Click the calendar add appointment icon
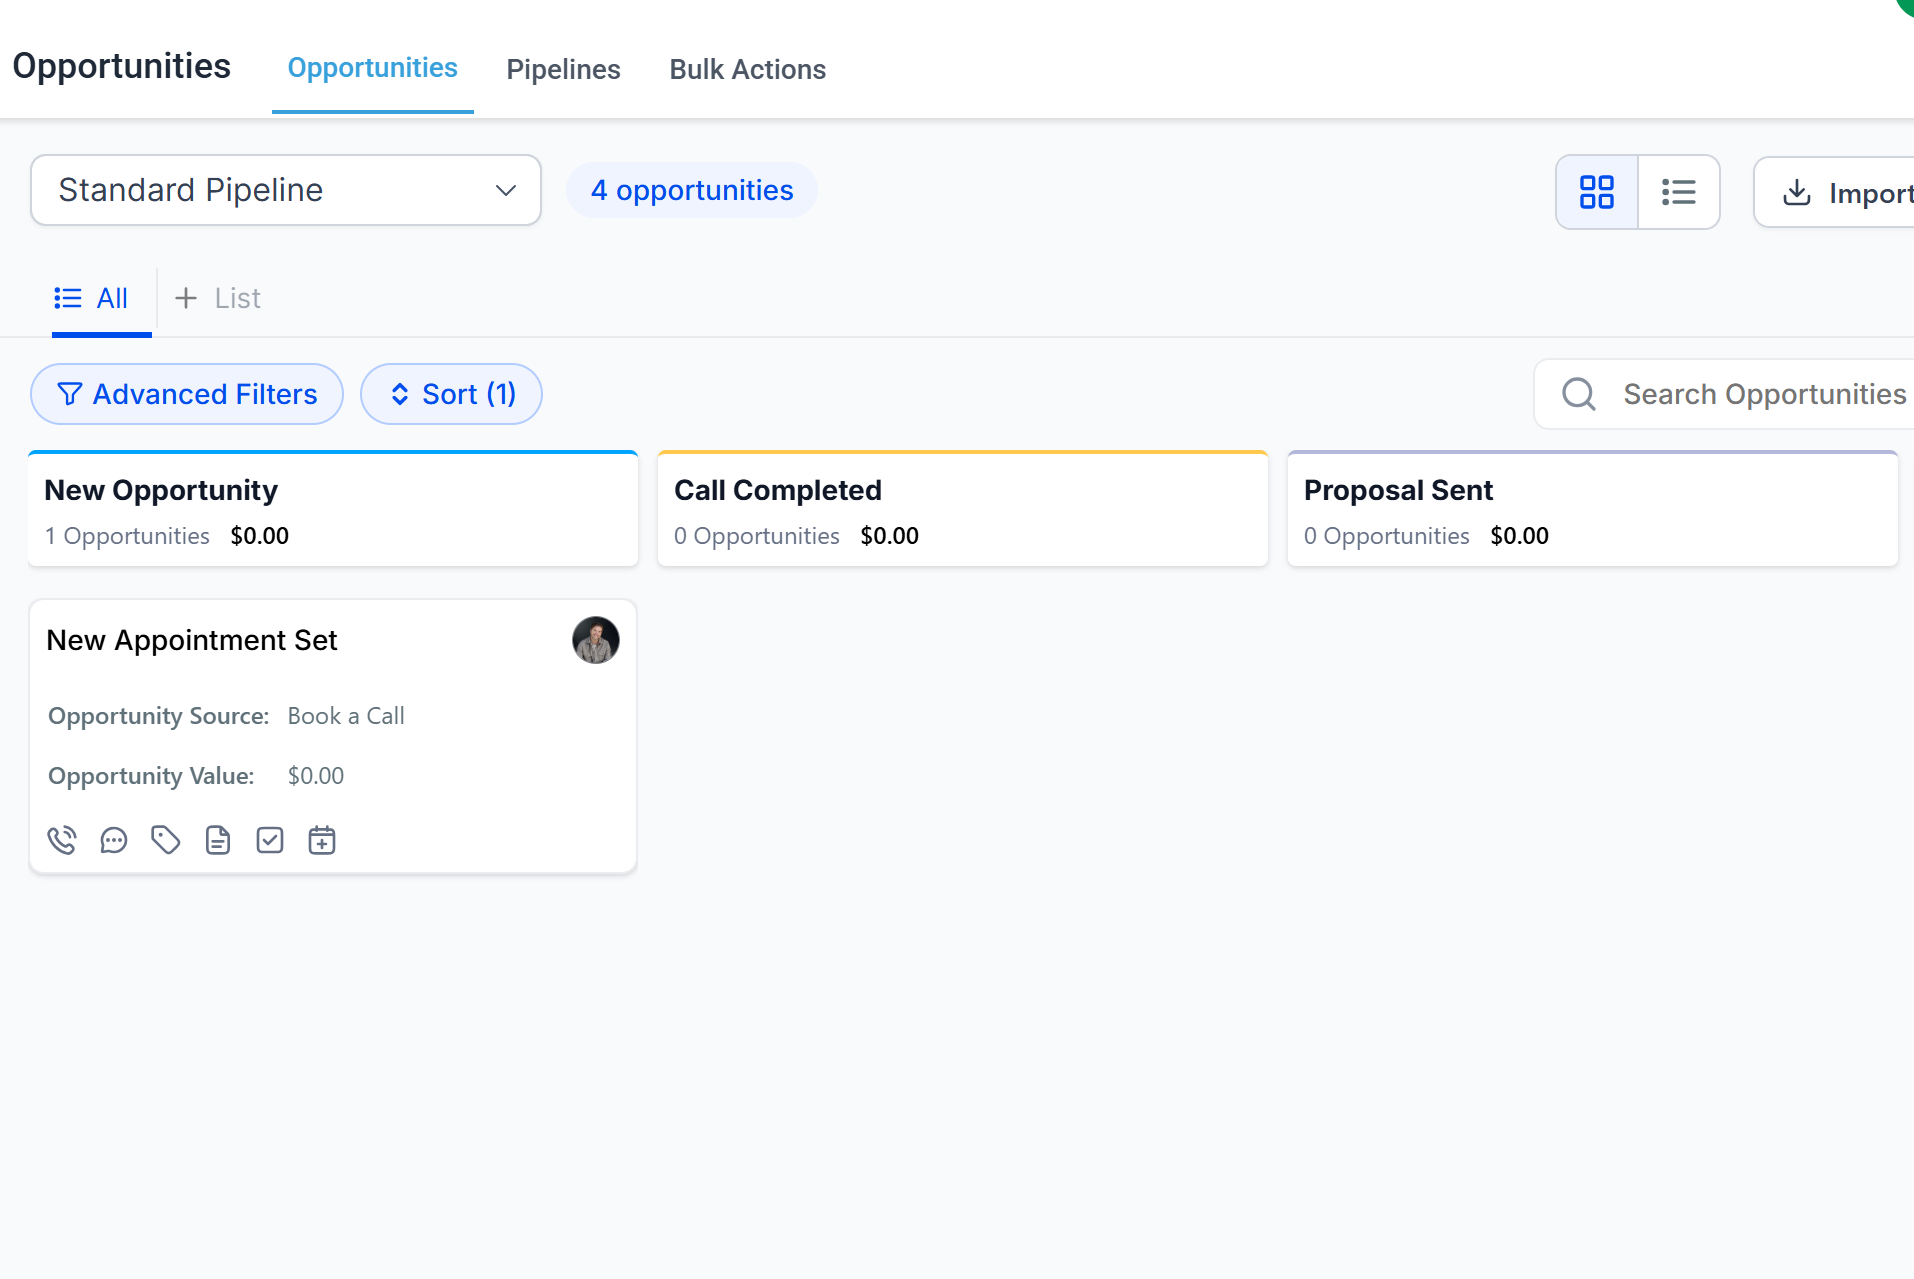Viewport: 1914px width, 1279px height. pyautogui.click(x=322, y=840)
